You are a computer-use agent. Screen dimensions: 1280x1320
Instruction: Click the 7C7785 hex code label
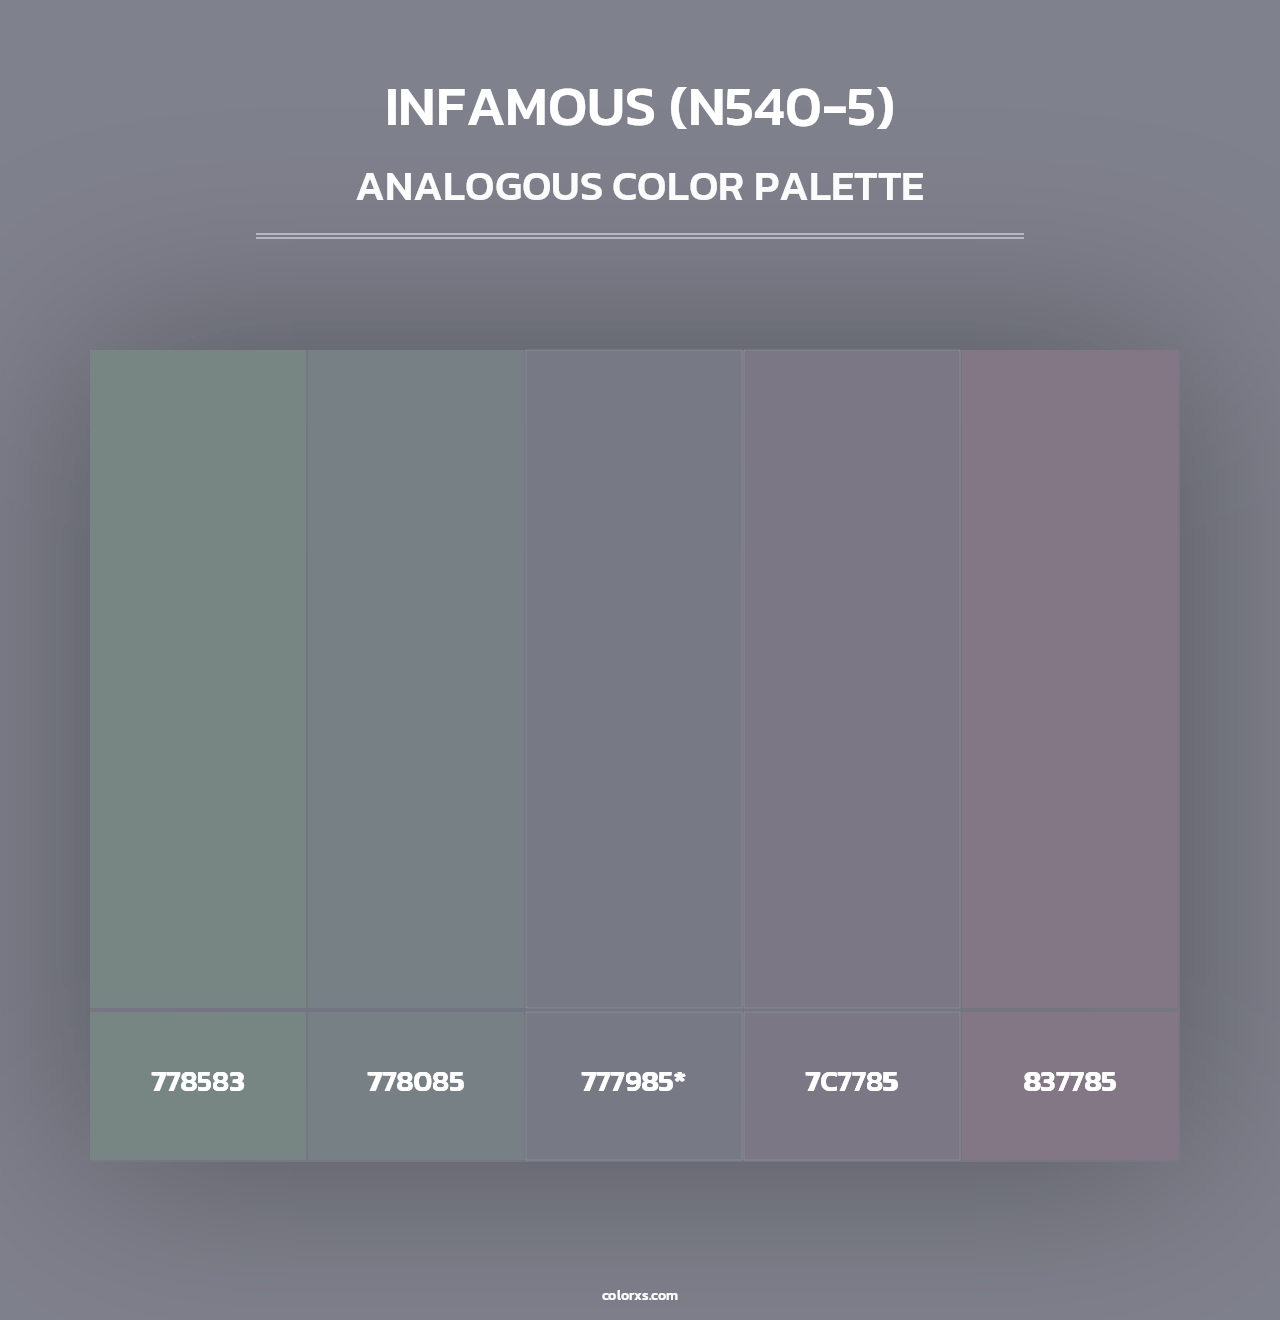coord(851,1082)
